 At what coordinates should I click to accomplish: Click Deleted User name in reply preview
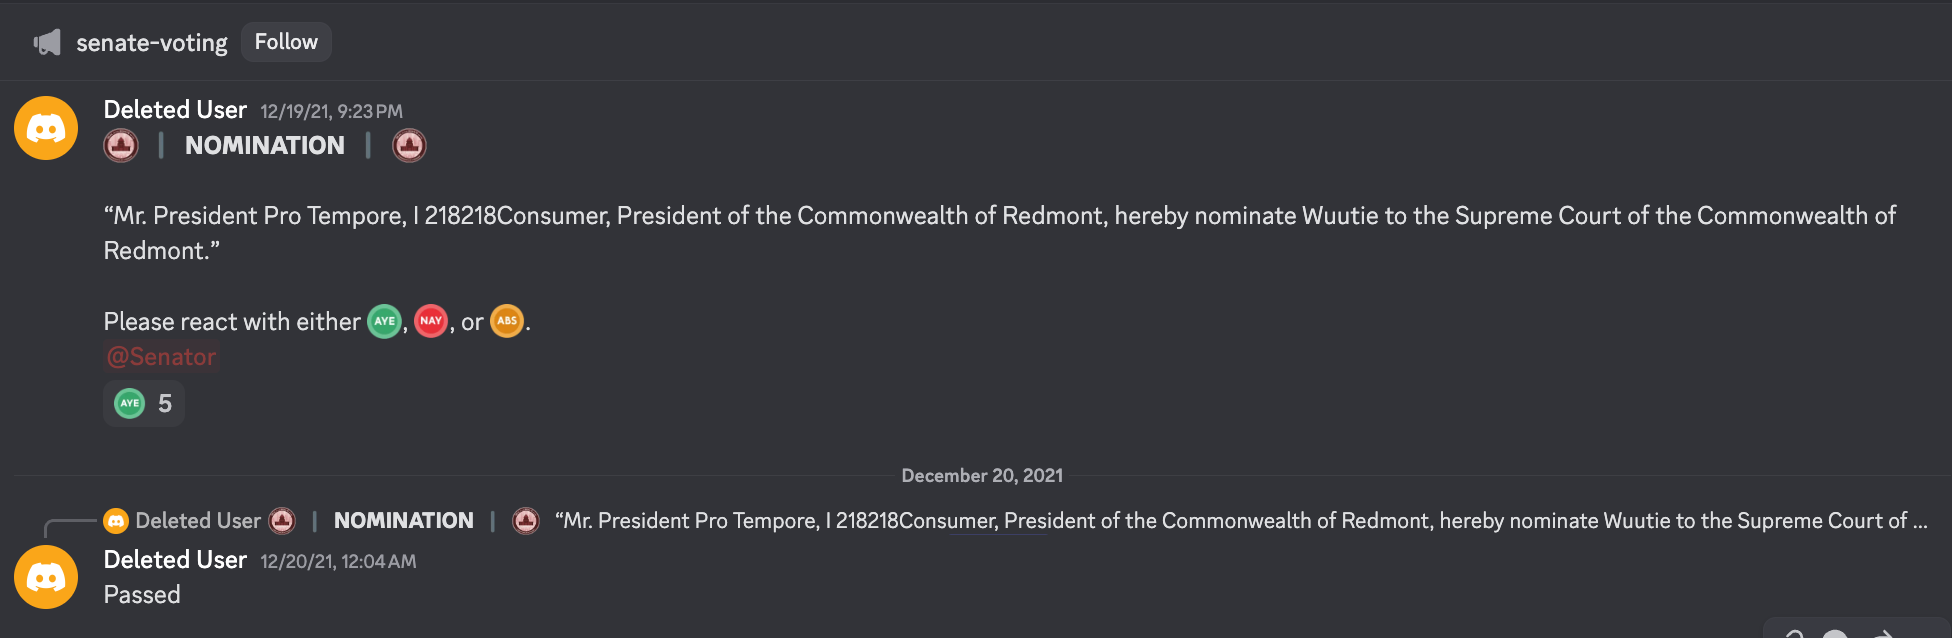coord(198,521)
